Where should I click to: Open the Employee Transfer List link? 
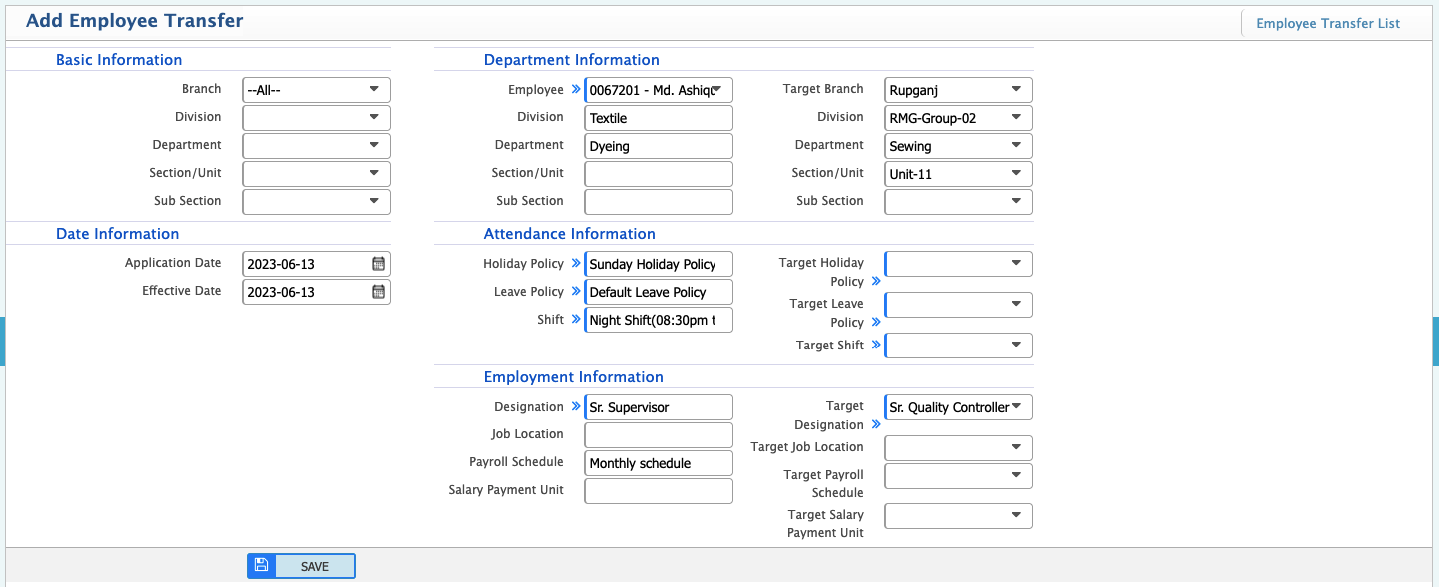tap(1327, 23)
